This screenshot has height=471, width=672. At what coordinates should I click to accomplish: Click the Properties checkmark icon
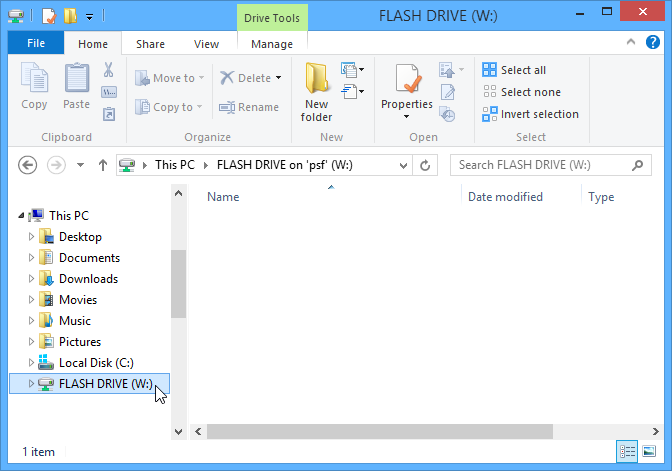coord(407,78)
